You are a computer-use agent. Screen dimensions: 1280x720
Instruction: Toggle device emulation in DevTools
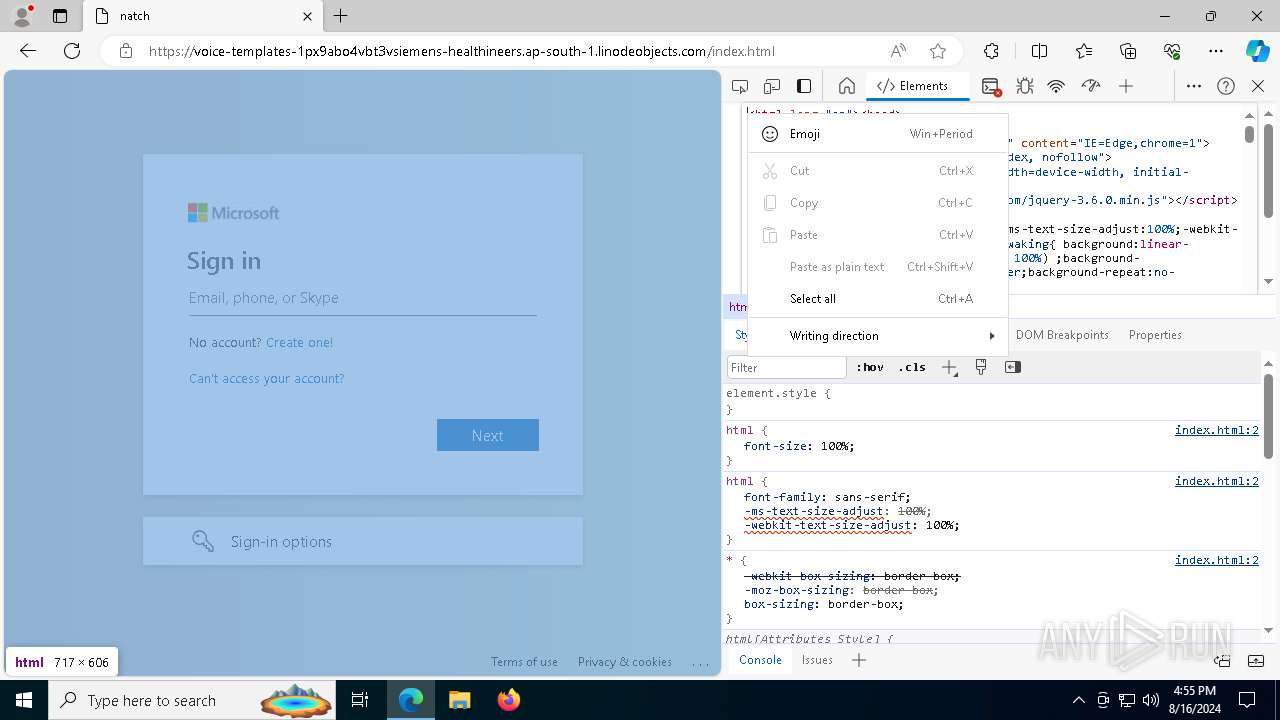click(x=772, y=86)
